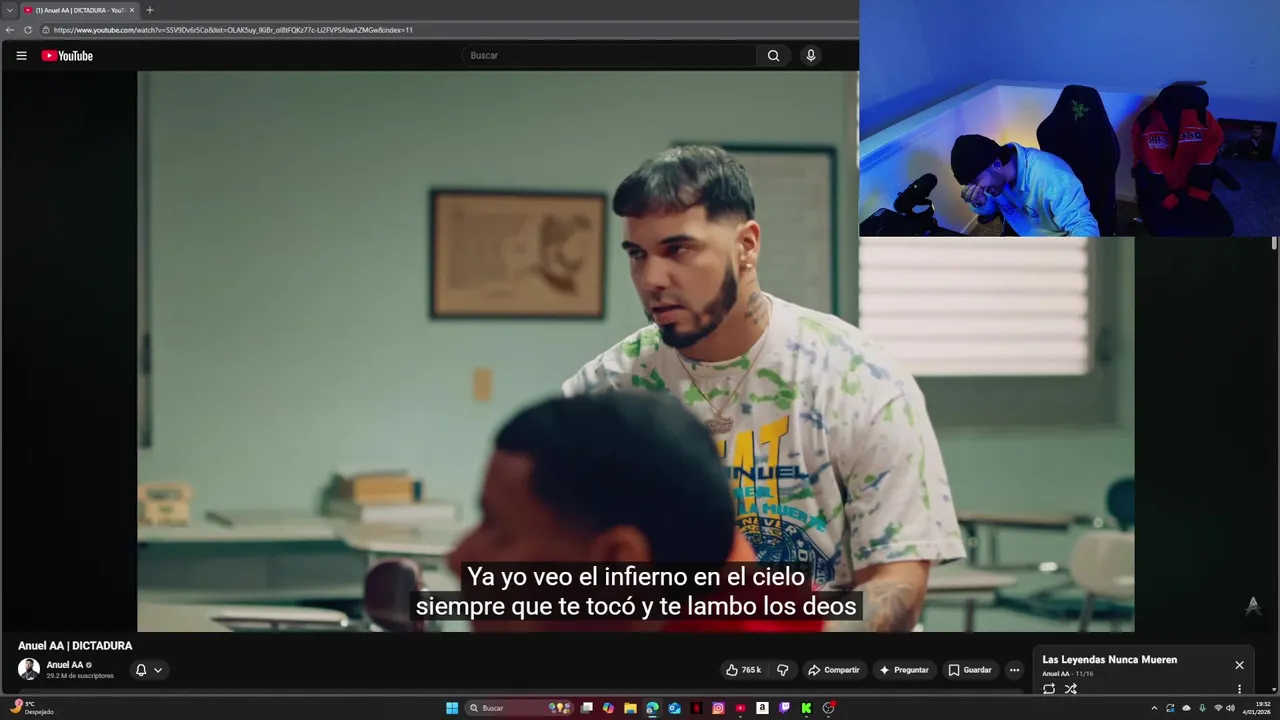1280x720 pixels.
Task: Open Twitch from taskbar
Action: pyautogui.click(x=784, y=708)
